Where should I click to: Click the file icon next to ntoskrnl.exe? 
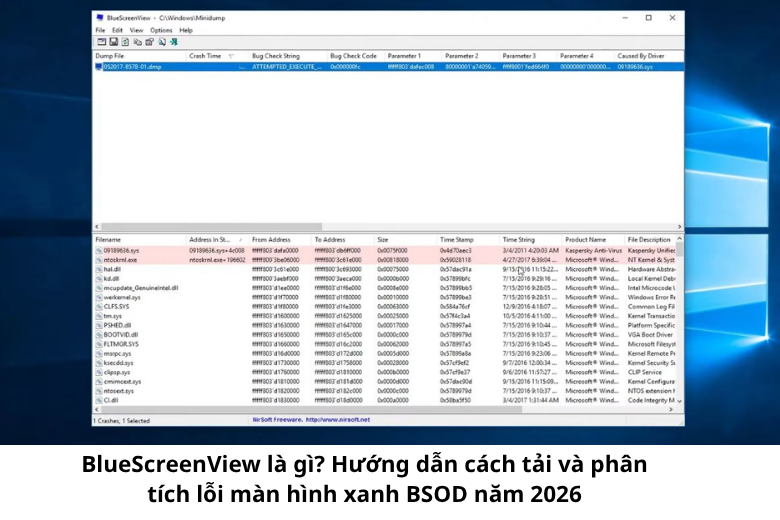pos(99,260)
